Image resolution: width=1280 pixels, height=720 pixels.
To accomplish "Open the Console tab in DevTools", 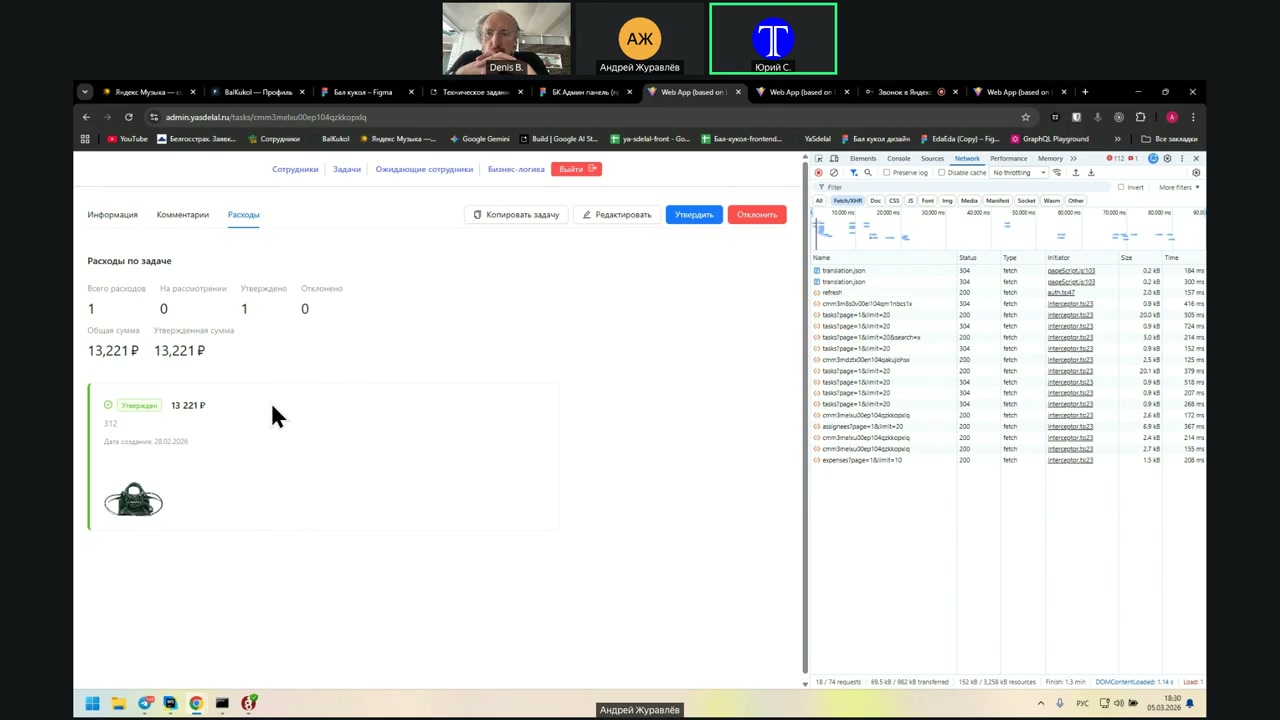I will pos(898,159).
